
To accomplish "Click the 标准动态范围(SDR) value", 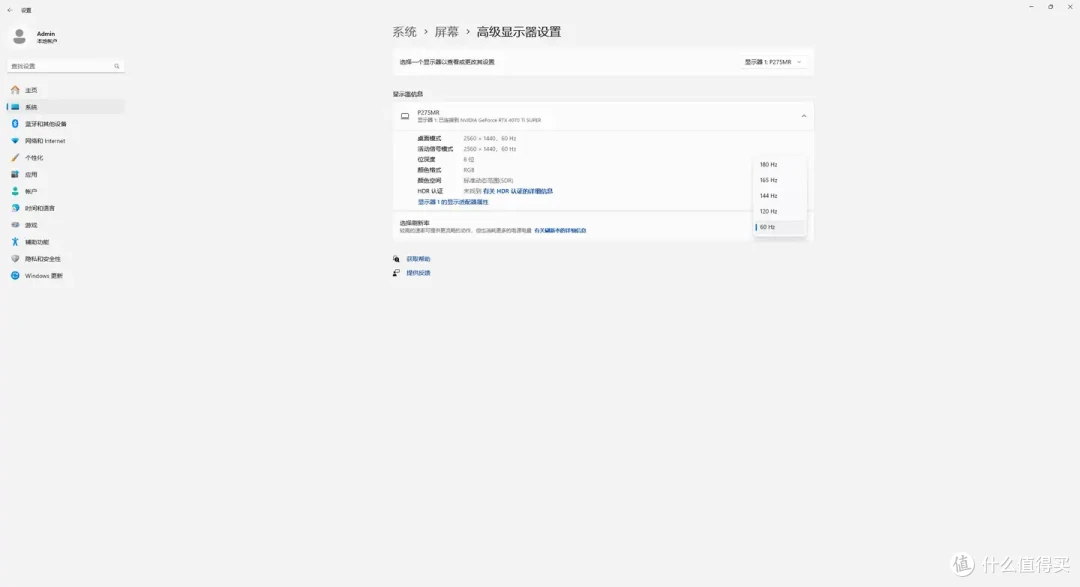I will pyautogui.click(x=488, y=181).
